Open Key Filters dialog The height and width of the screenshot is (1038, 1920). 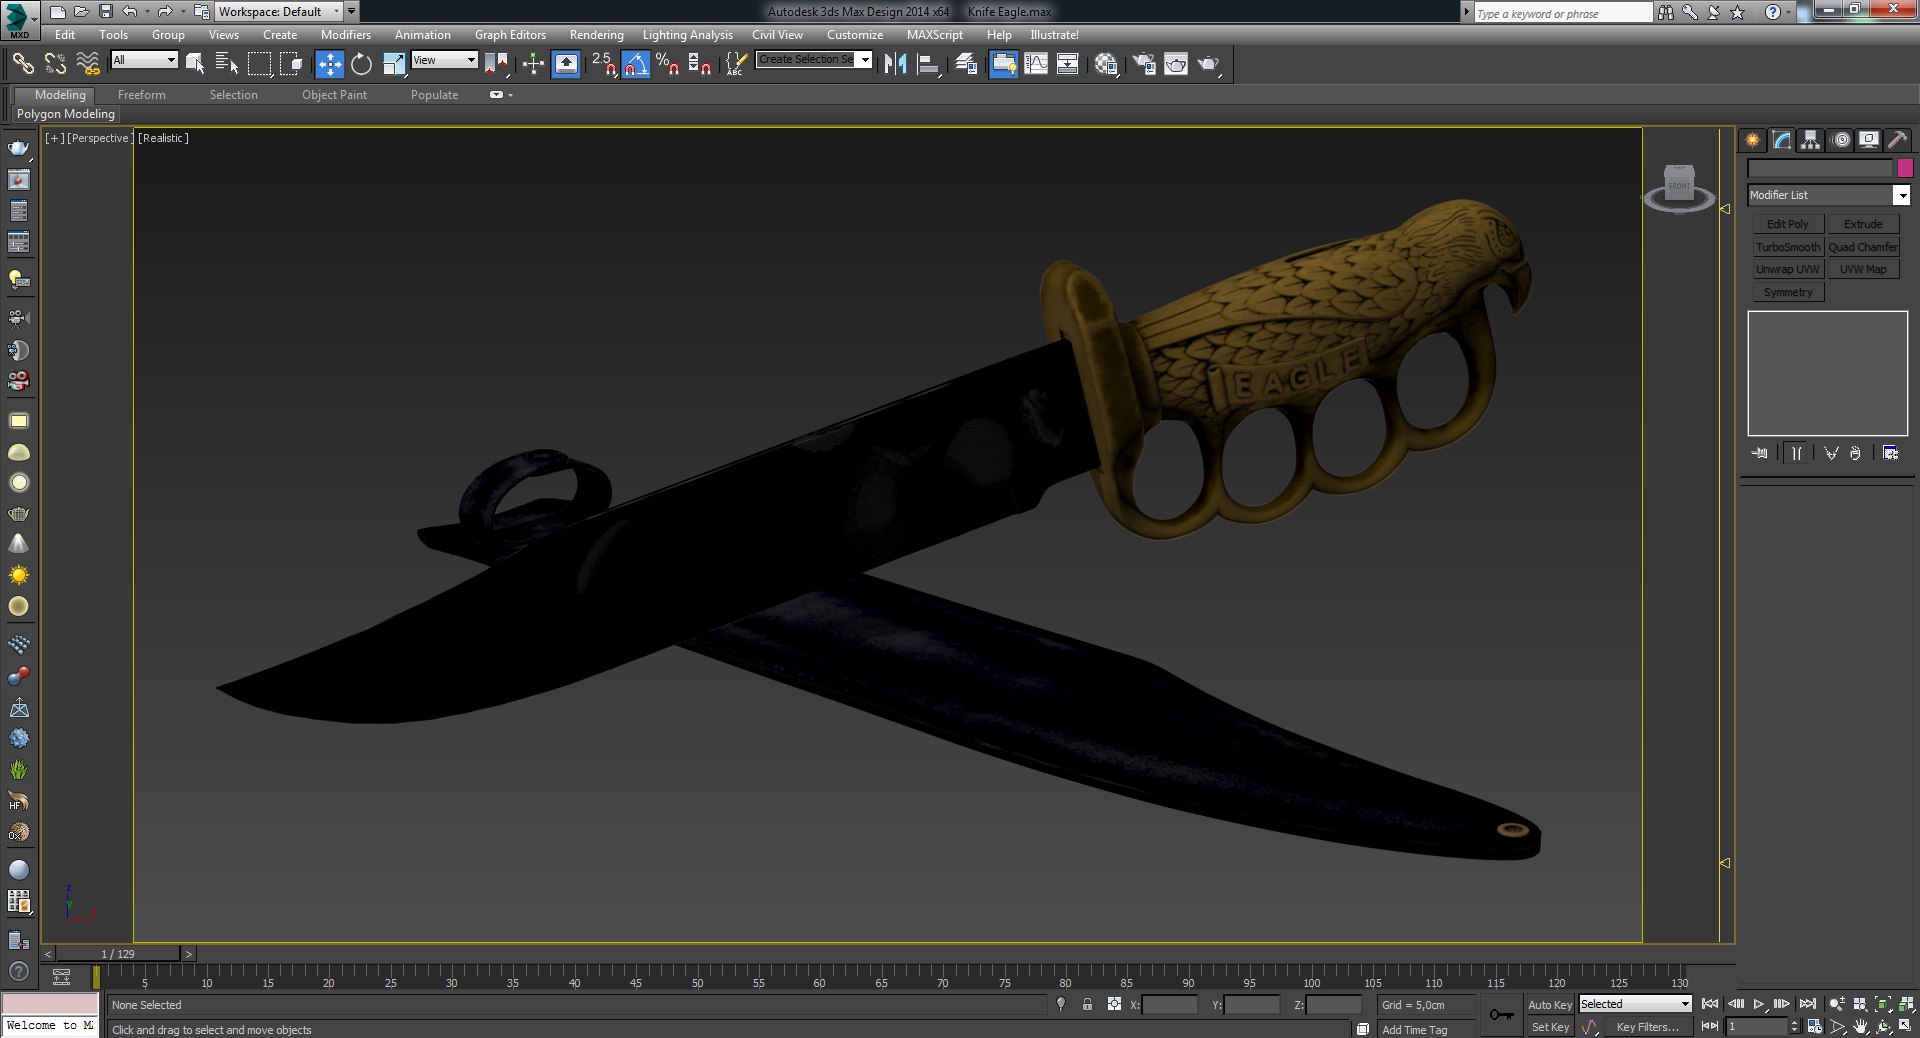pyautogui.click(x=1647, y=1027)
